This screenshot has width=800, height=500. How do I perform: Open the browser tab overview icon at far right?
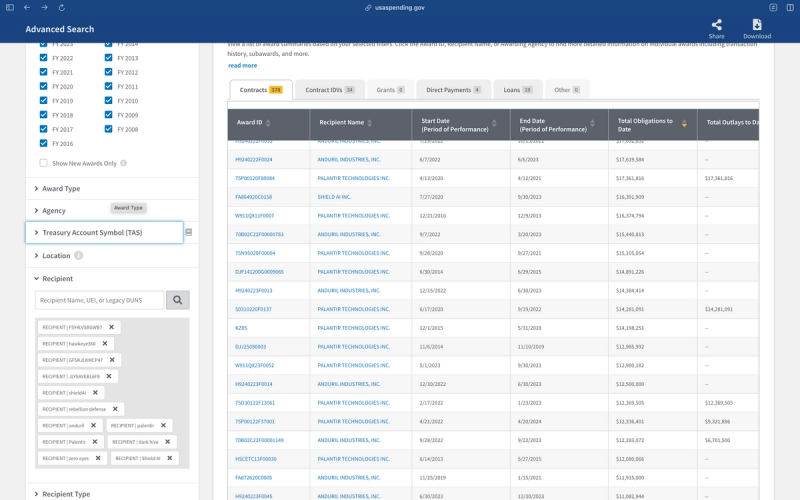pyautogui.click(x=790, y=8)
